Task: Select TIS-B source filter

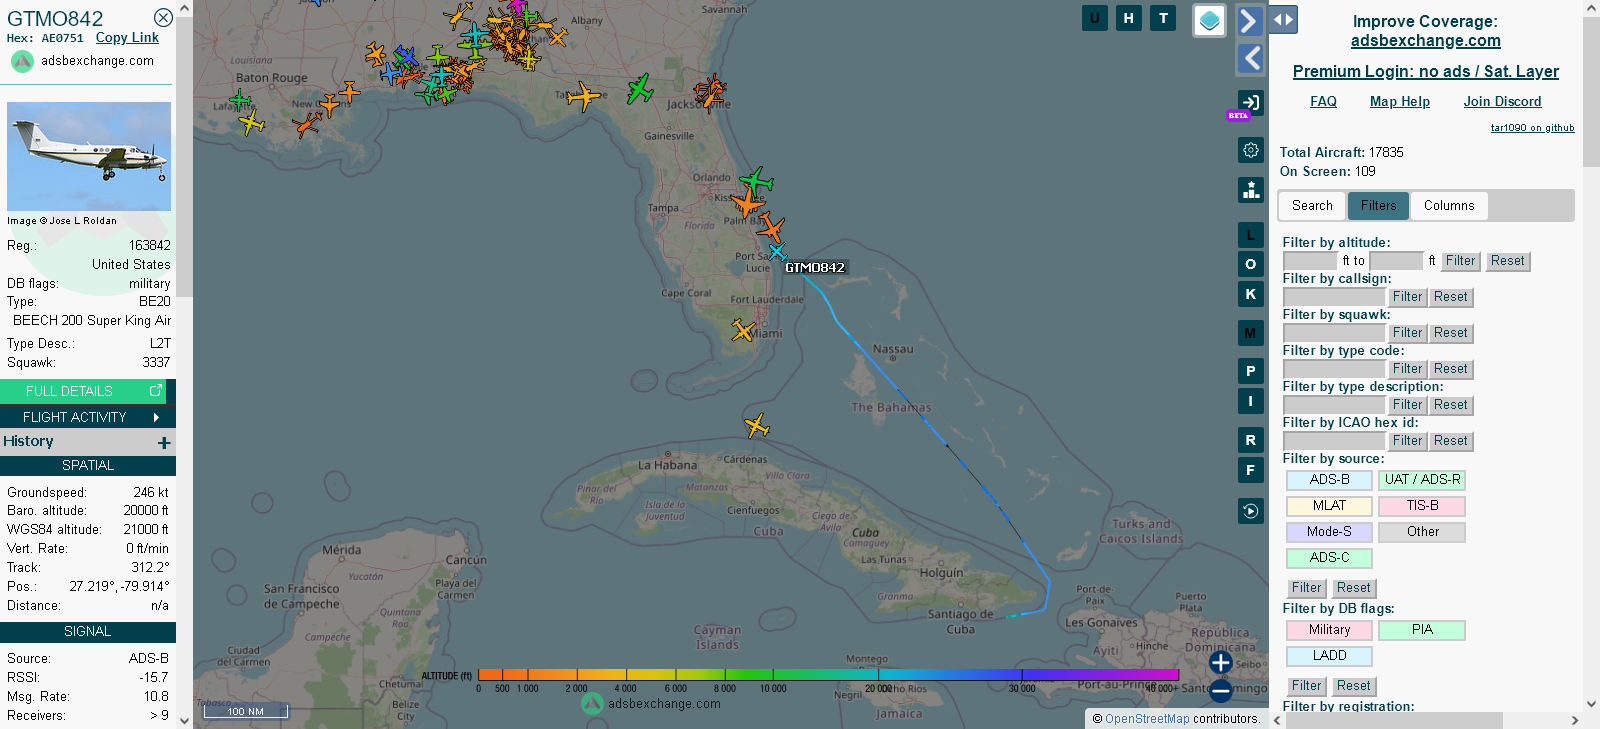Action: pos(1422,506)
